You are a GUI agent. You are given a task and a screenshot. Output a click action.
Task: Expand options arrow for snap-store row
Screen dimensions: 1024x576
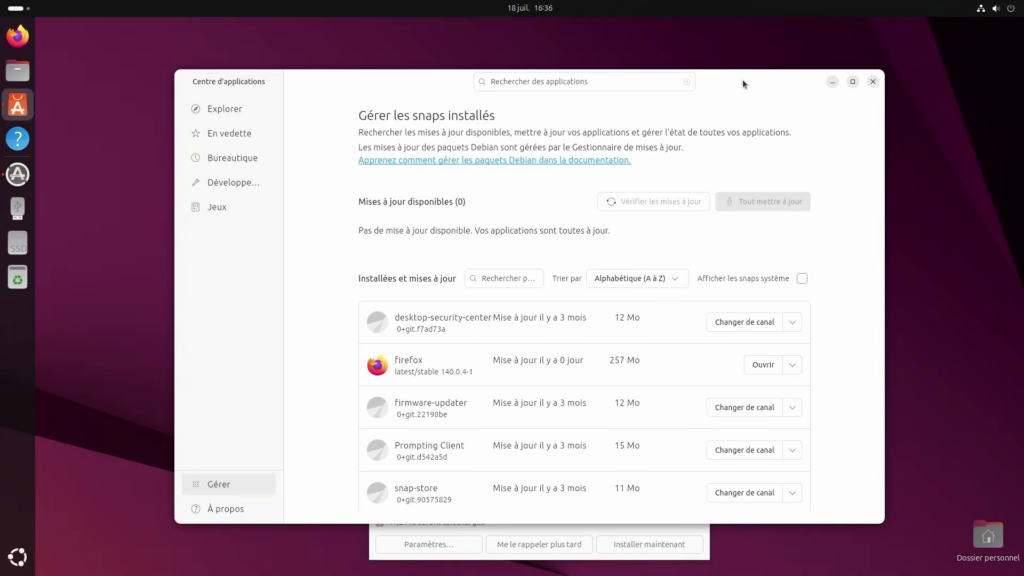tap(792, 493)
